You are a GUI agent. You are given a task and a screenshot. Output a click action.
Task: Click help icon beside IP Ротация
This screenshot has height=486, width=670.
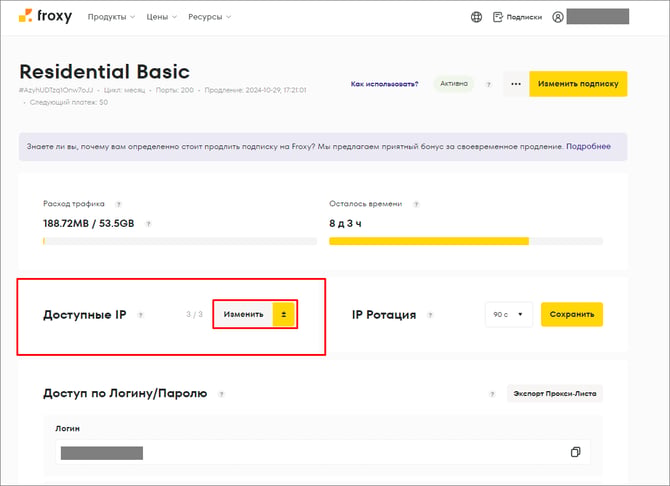click(430, 315)
